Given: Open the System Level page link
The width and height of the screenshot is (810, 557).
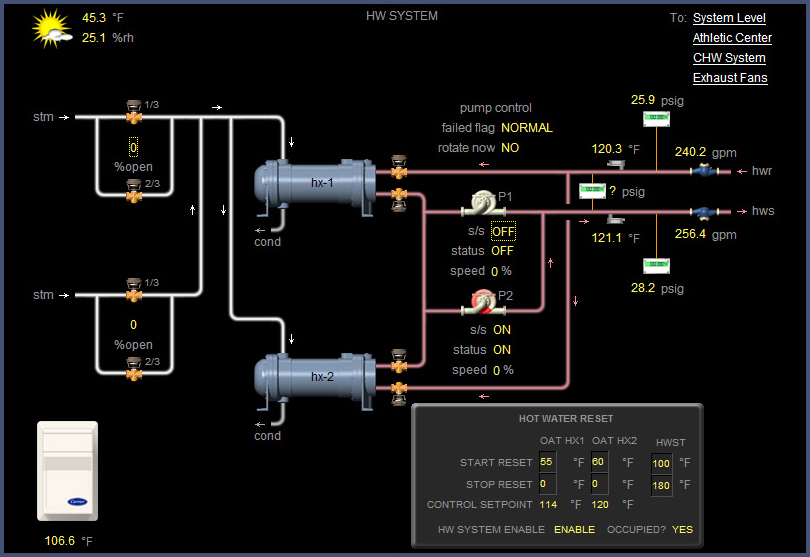Looking at the screenshot, I should coord(729,18).
